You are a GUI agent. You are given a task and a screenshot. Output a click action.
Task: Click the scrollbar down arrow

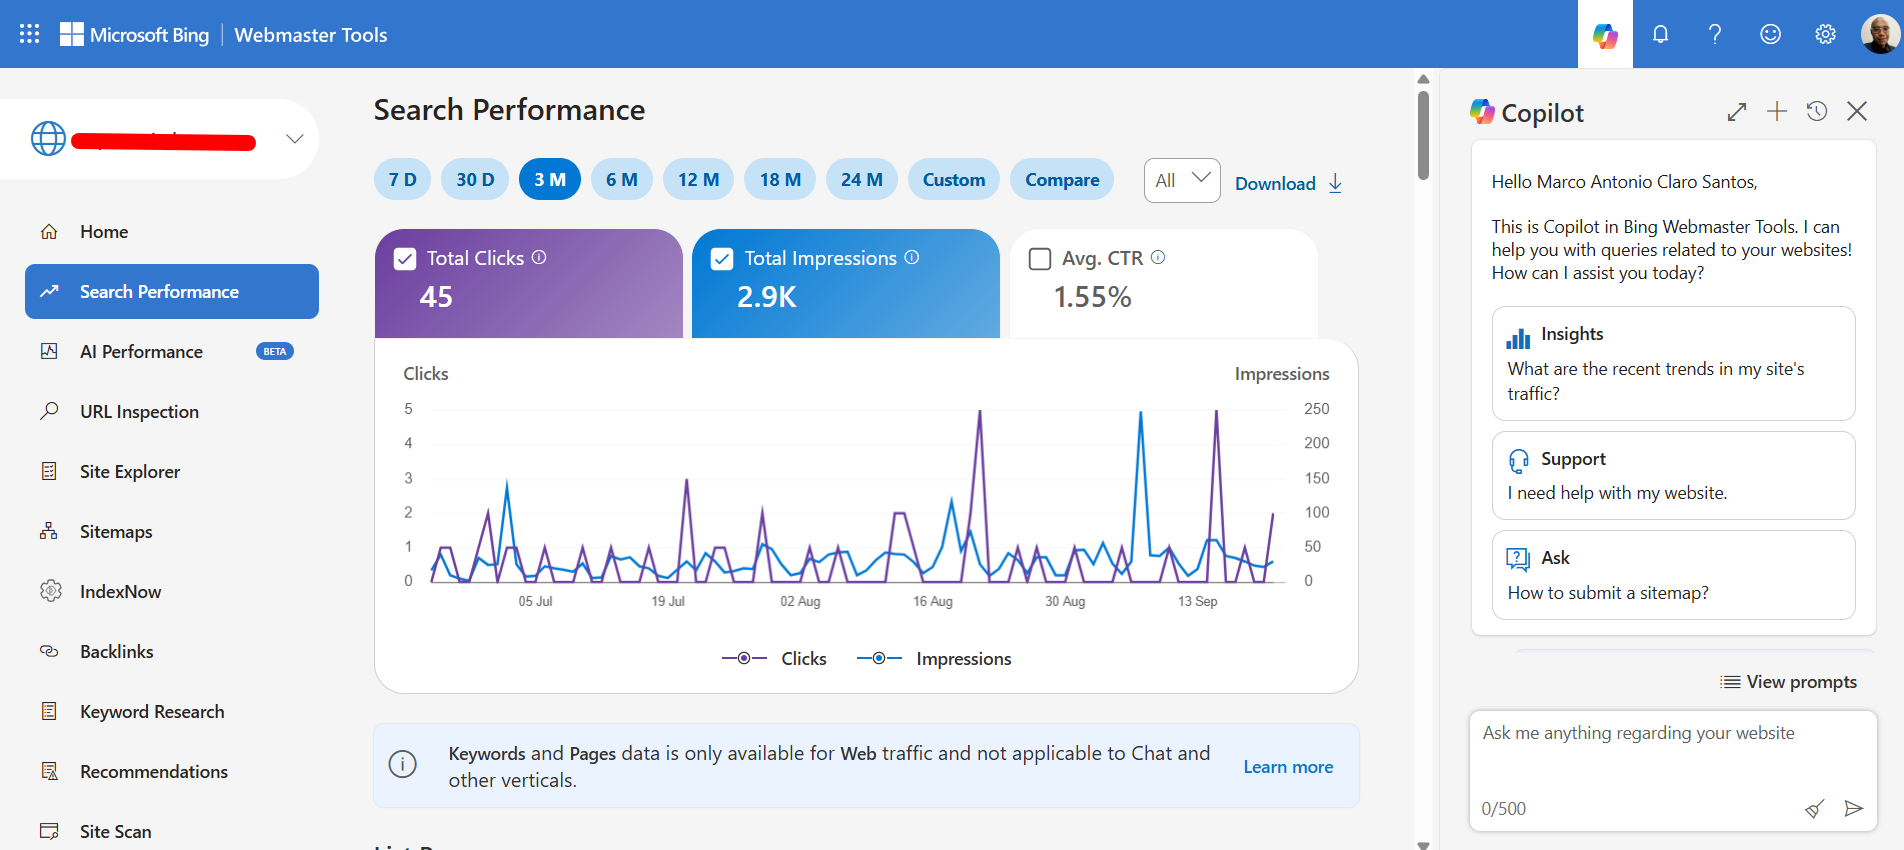(1423, 844)
